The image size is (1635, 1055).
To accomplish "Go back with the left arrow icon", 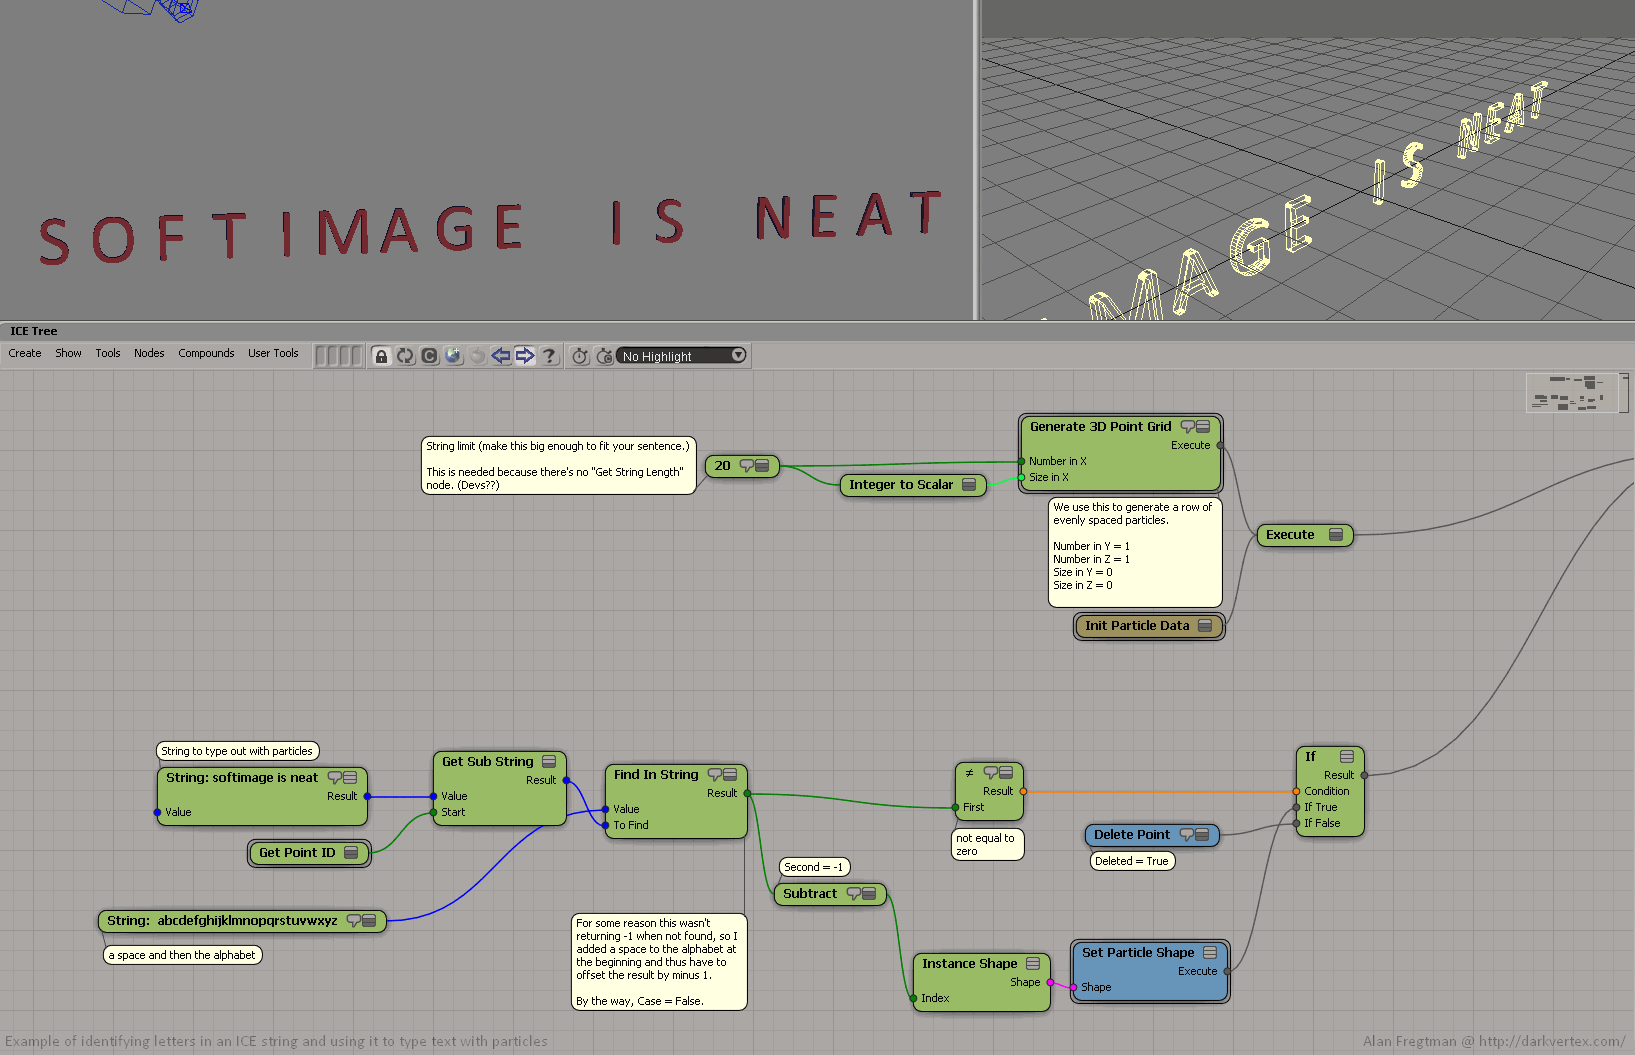I will click(x=501, y=356).
